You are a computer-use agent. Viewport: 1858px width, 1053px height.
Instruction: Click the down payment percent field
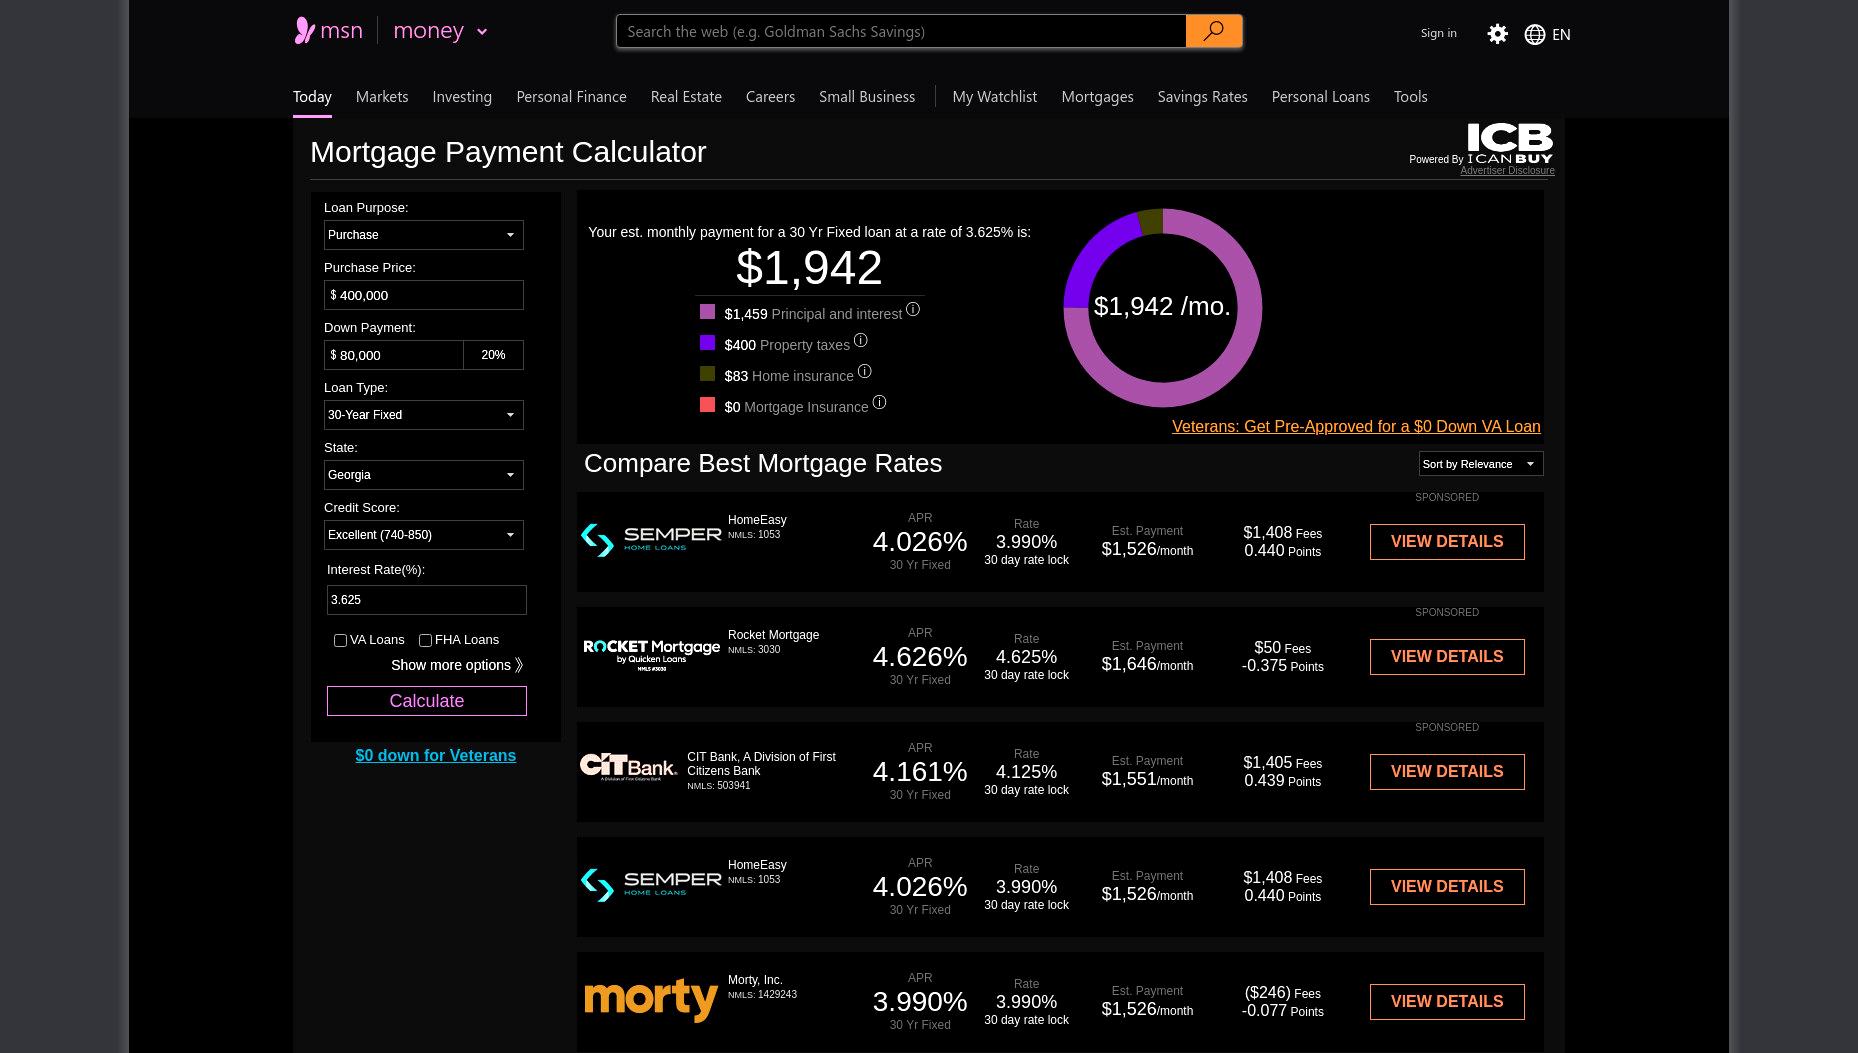(x=494, y=355)
